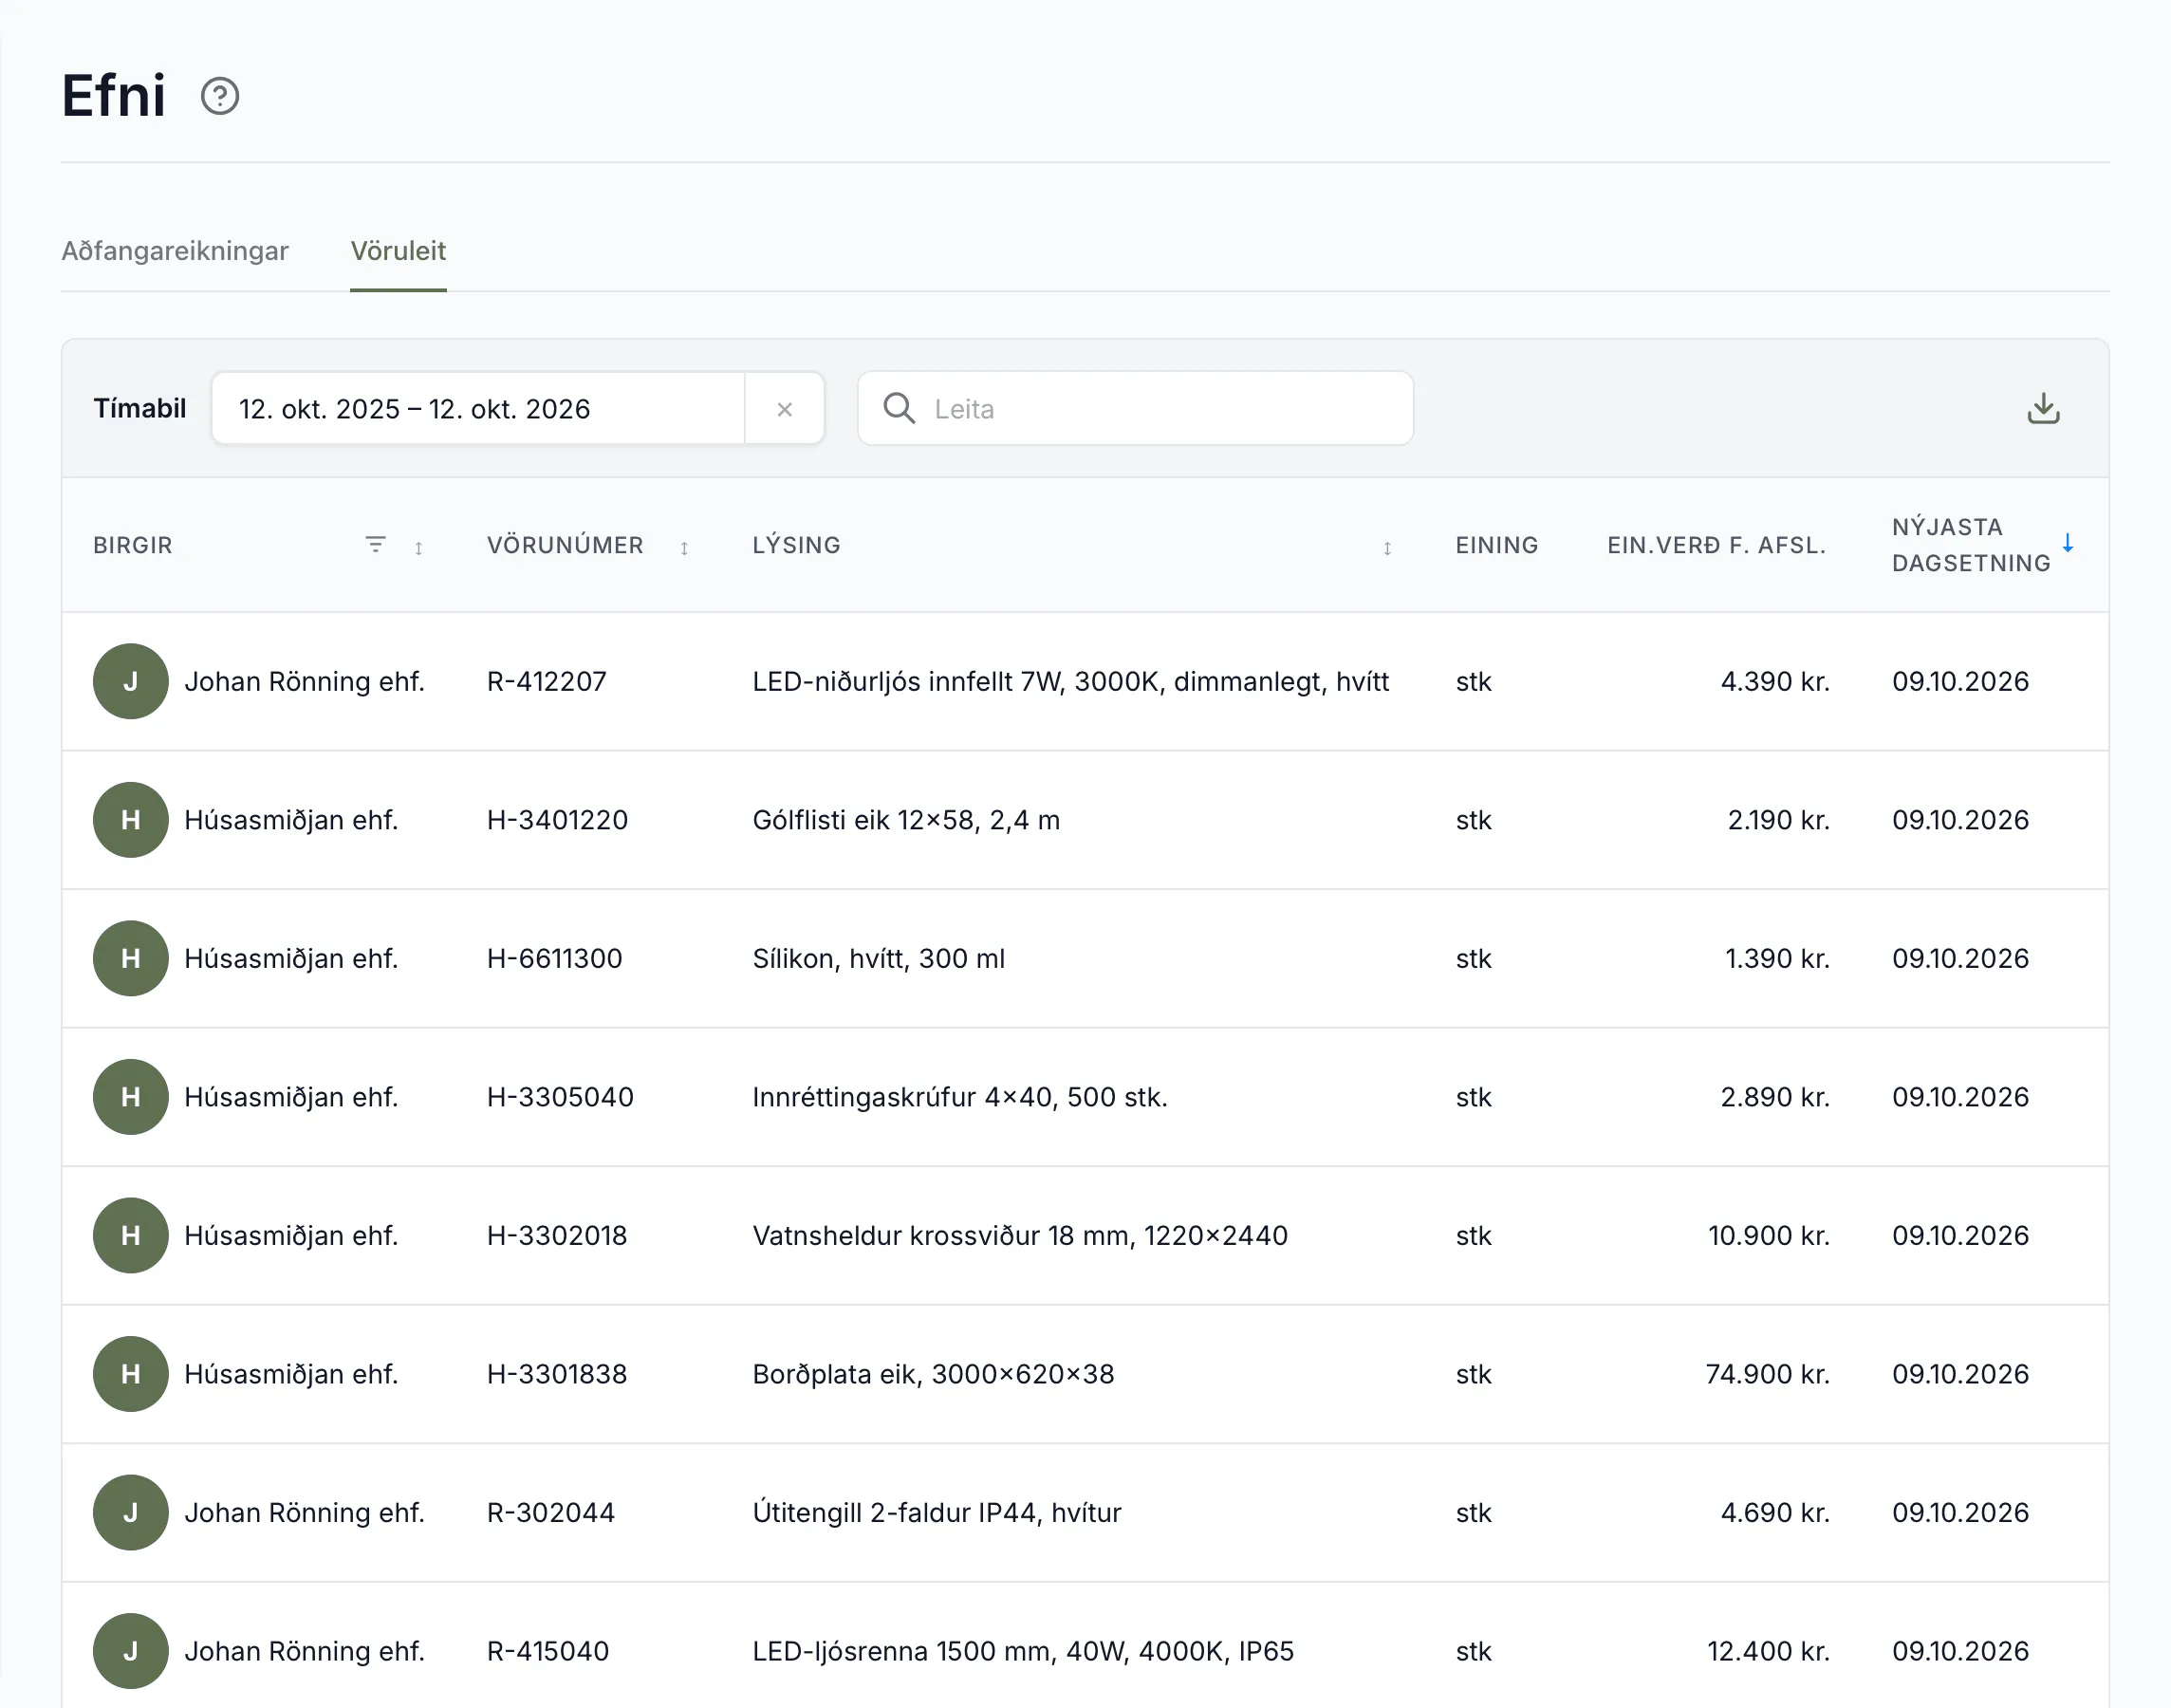Open the help icon next to Efni

click(x=220, y=96)
